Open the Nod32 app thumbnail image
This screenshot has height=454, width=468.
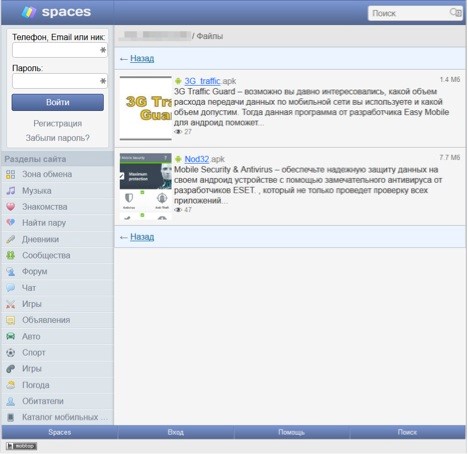146,186
